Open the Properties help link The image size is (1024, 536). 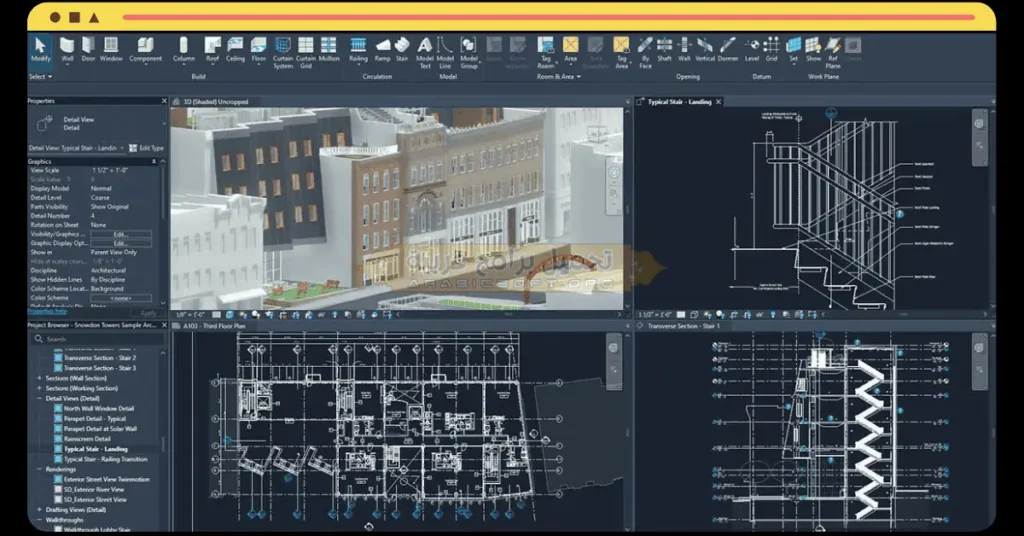tap(47, 311)
